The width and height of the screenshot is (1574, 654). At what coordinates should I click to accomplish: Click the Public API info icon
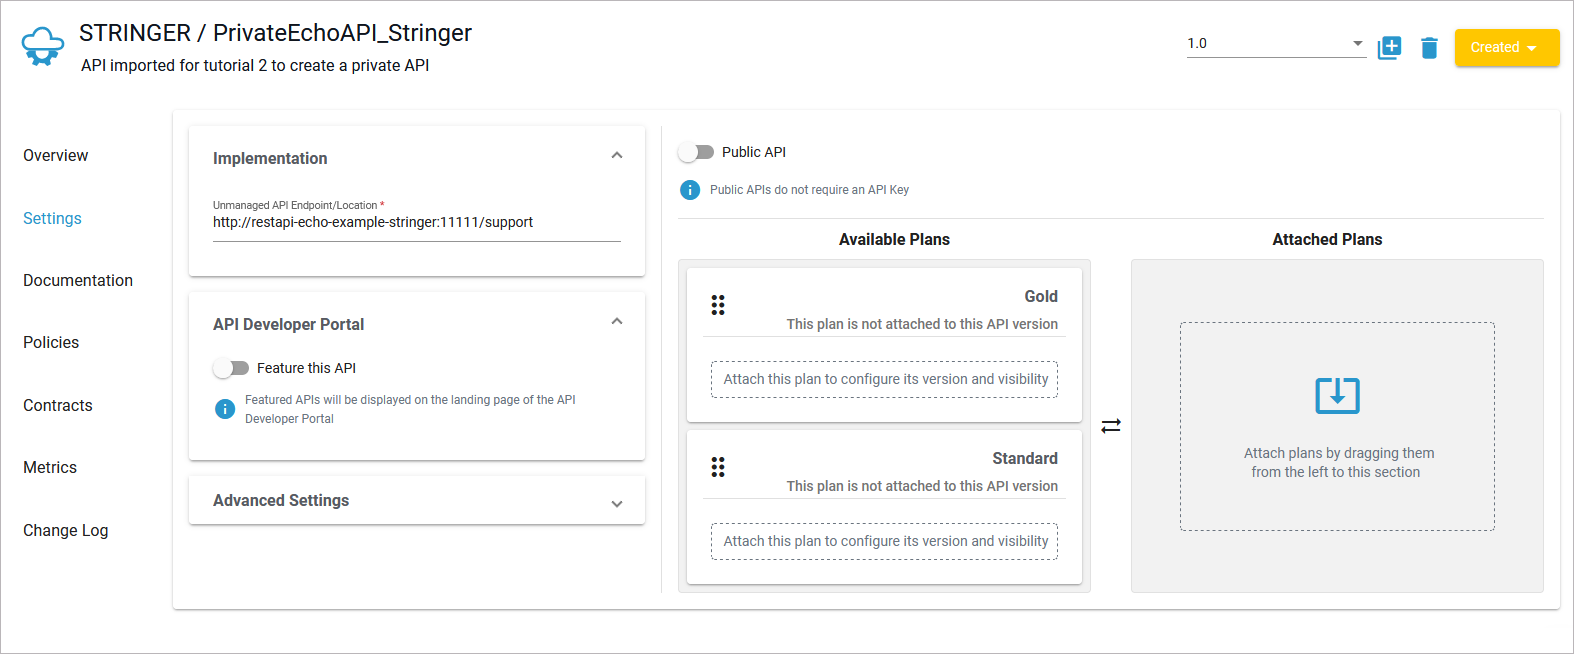[x=690, y=190]
